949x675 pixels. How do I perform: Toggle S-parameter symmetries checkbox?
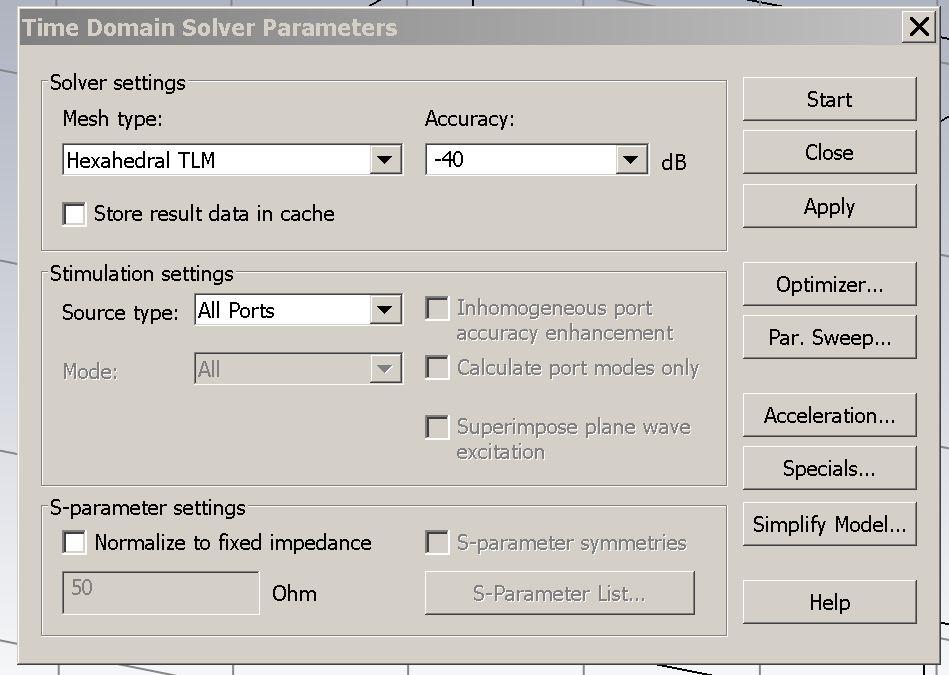[x=437, y=543]
